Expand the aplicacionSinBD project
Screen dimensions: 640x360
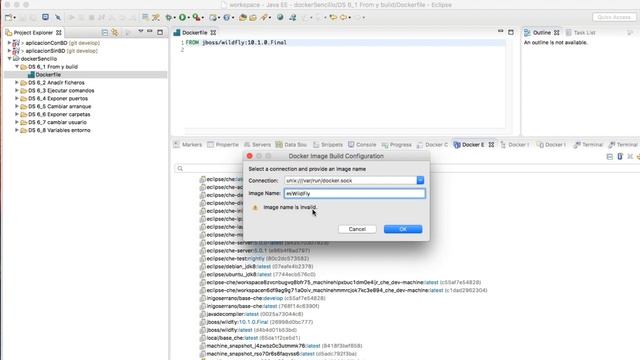click(9, 51)
